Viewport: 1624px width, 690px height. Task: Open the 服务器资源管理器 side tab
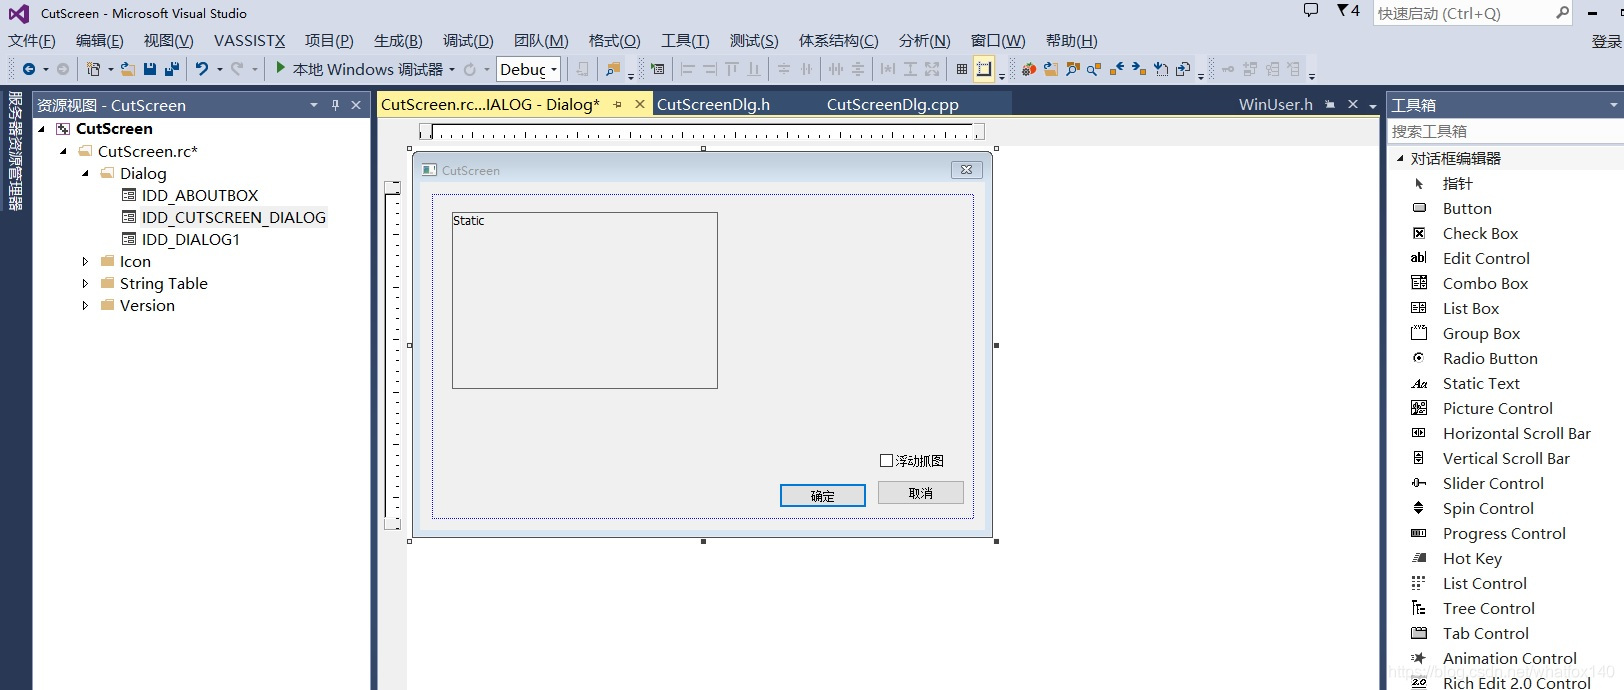click(15, 150)
